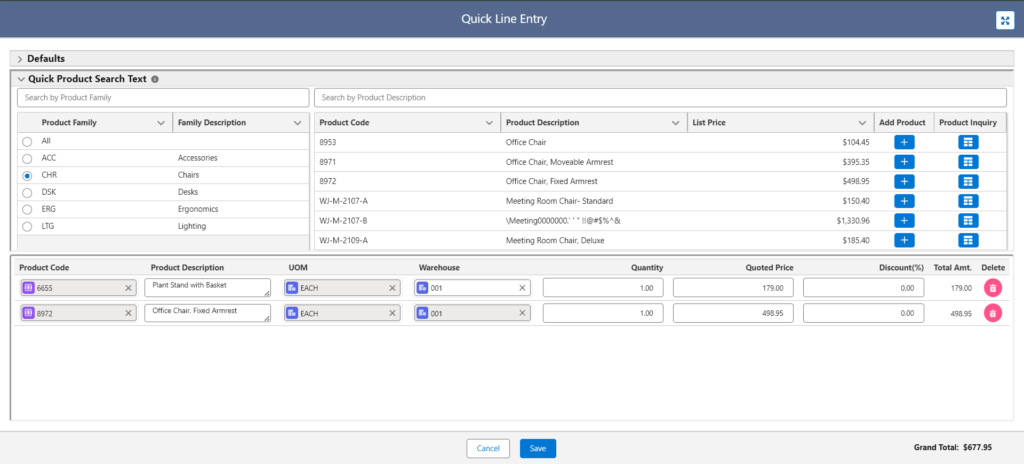
Task: Select the All product family radio button
Action: click(x=27, y=141)
